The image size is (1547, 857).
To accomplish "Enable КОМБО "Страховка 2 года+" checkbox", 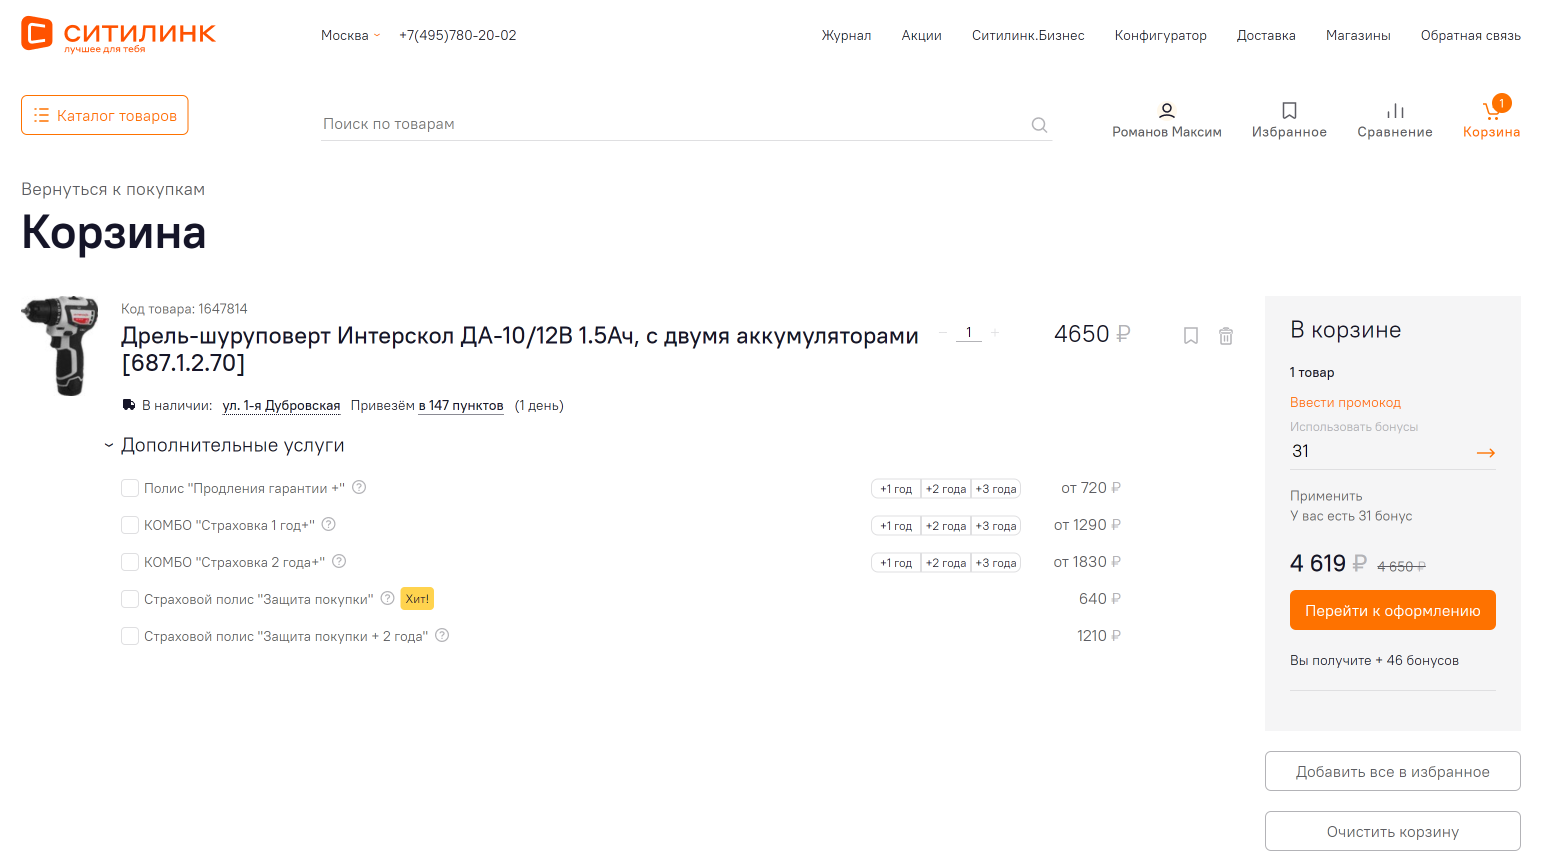I will point(130,562).
